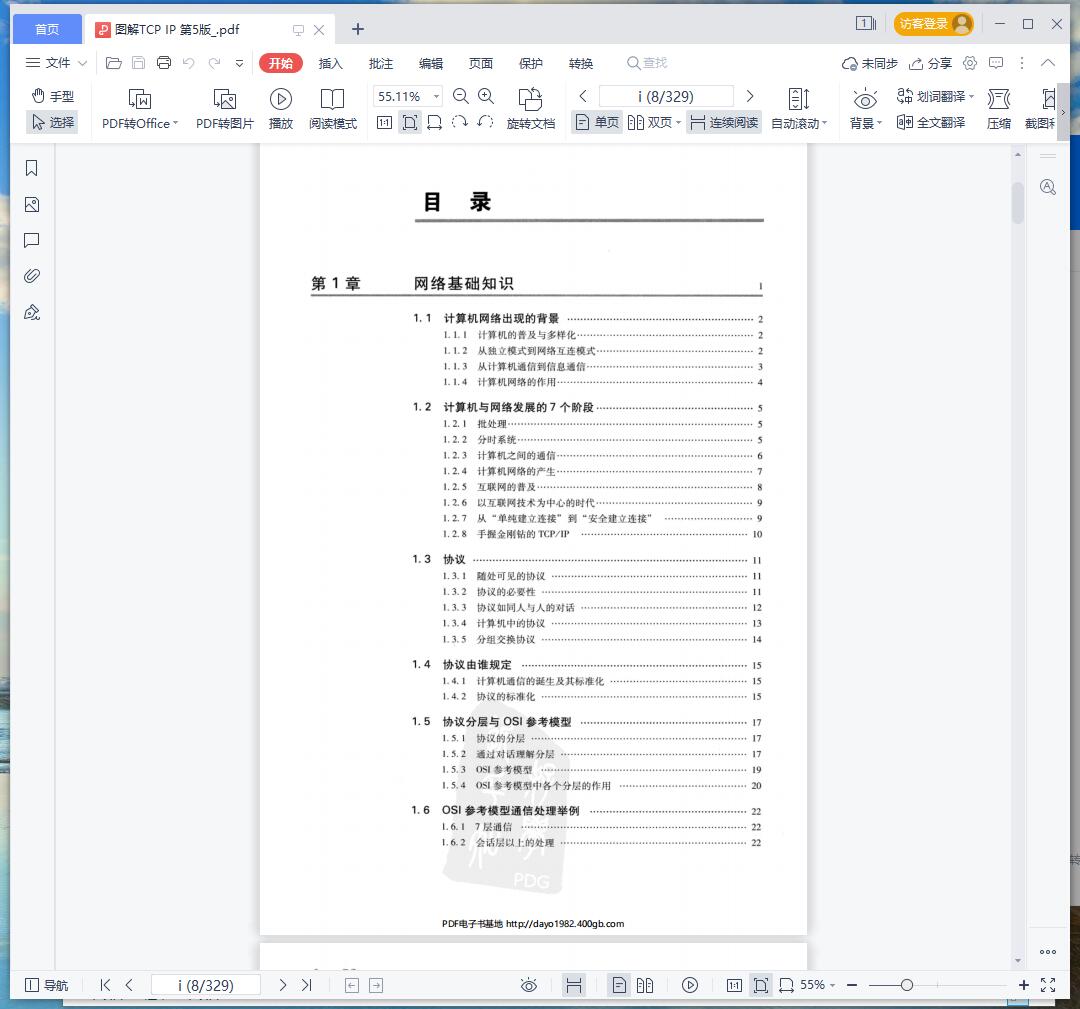This screenshot has height=1009, width=1080.
Task: Click the search assistant icon in right sidebar
Action: [1048, 187]
